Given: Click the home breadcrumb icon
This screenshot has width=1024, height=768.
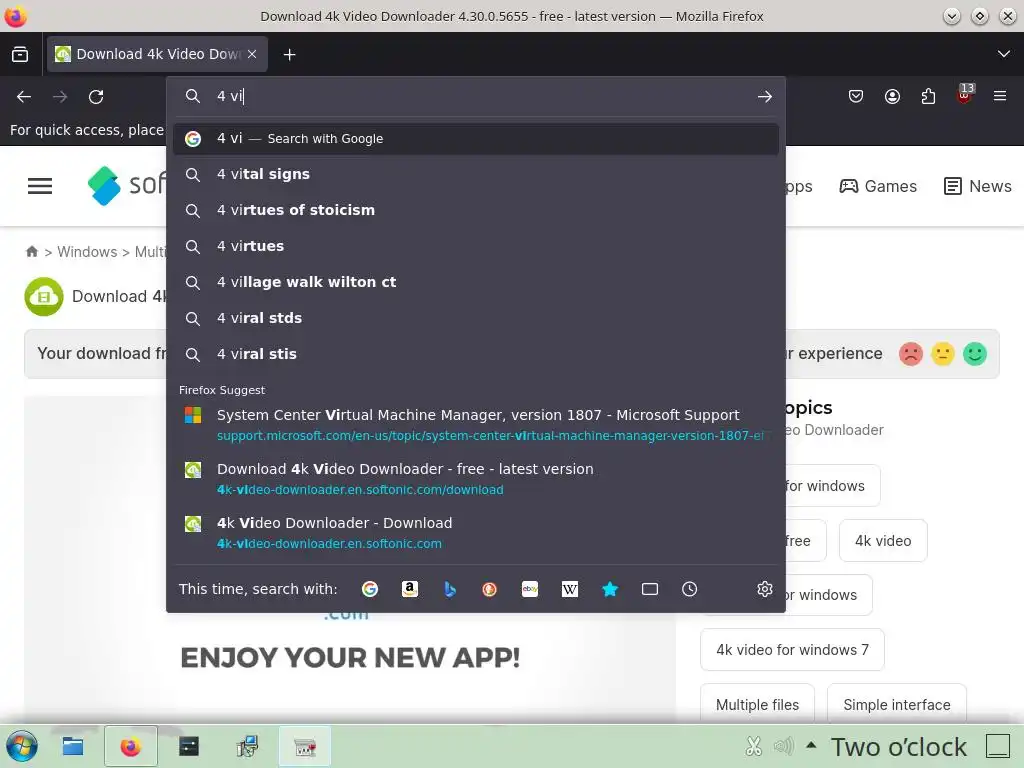Looking at the screenshot, I should pos(31,251).
